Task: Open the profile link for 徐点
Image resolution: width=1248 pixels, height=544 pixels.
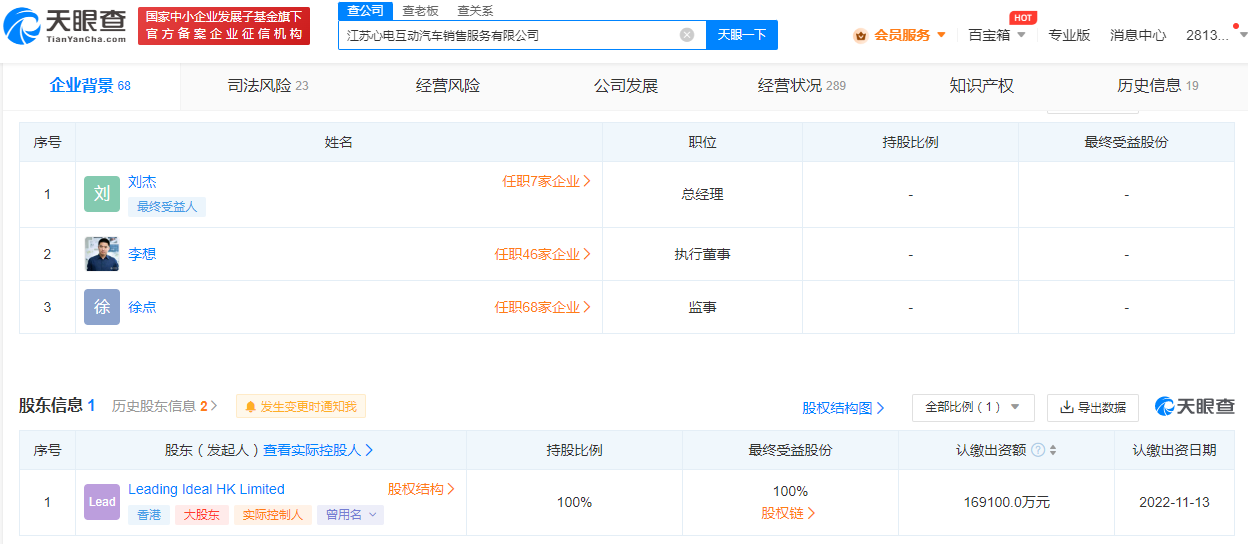Action: (142, 307)
